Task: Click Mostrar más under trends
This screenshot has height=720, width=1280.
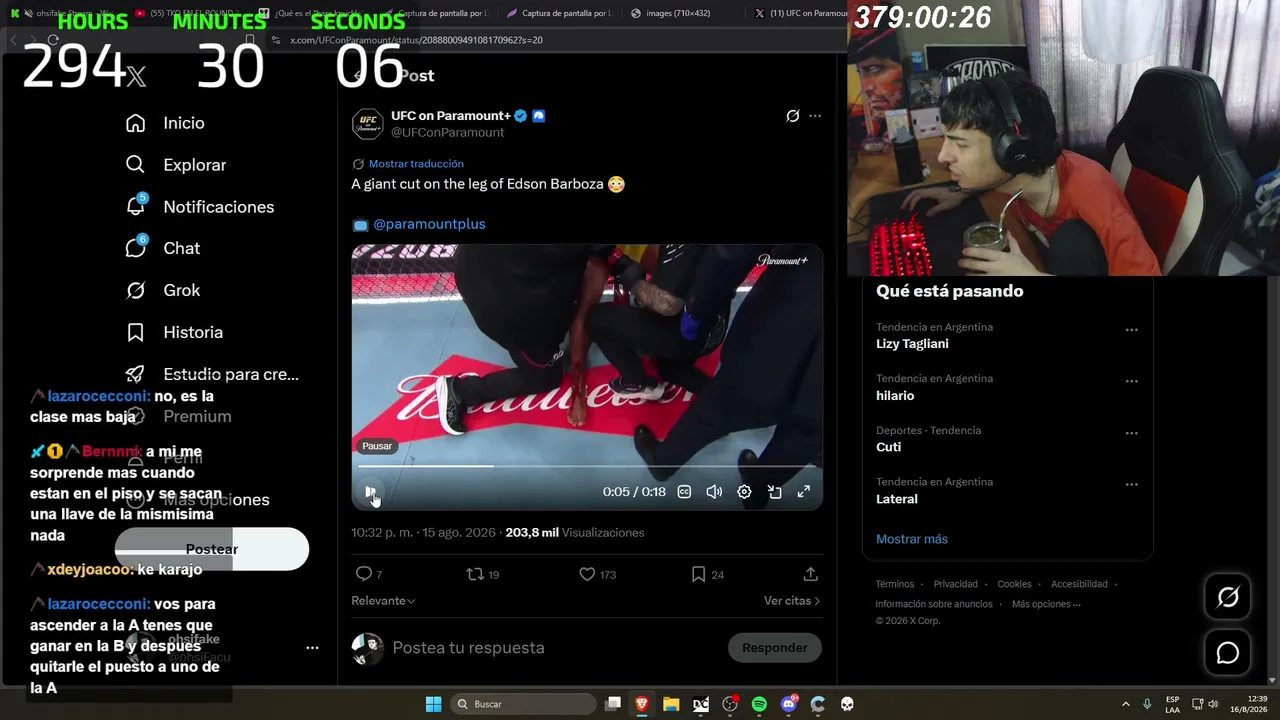Action: tap(912, 539)
